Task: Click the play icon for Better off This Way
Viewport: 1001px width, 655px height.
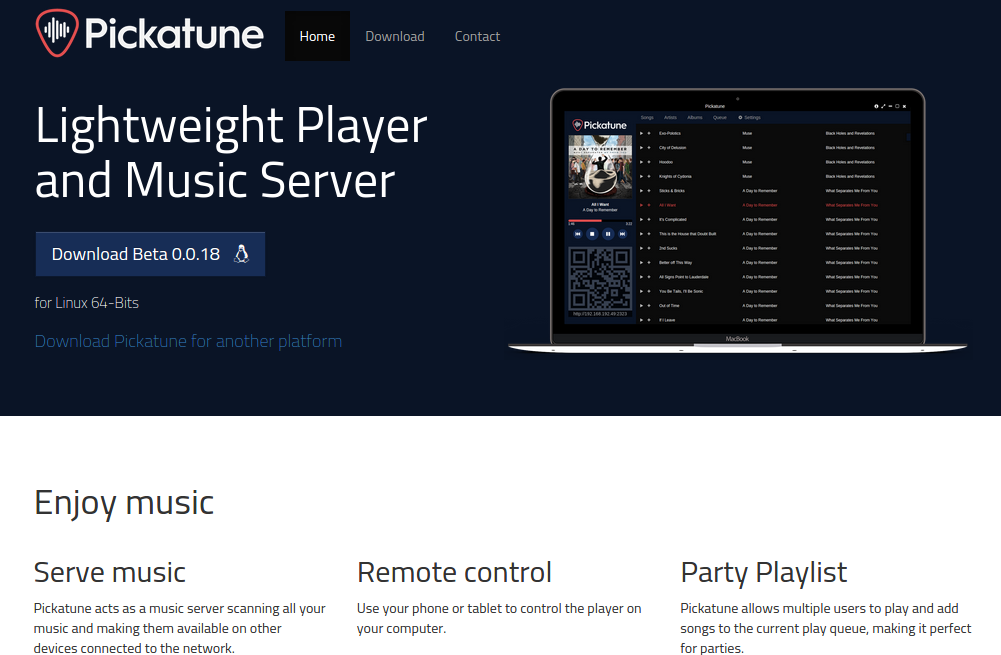Action: click(642, 262)
